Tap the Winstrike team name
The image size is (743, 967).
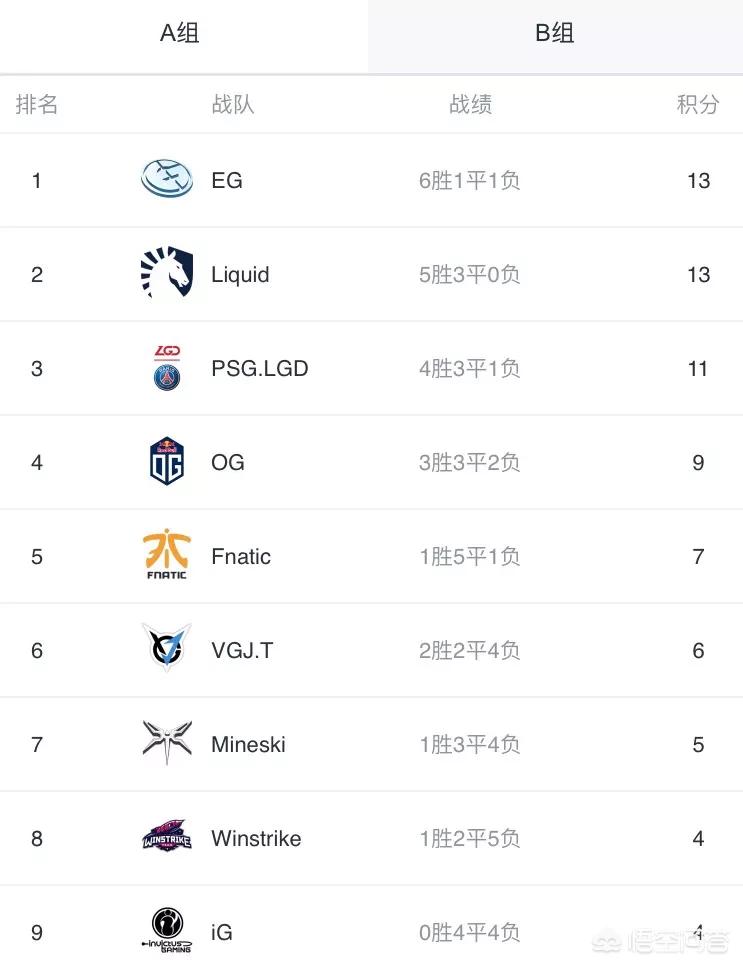tap(256, 838)
